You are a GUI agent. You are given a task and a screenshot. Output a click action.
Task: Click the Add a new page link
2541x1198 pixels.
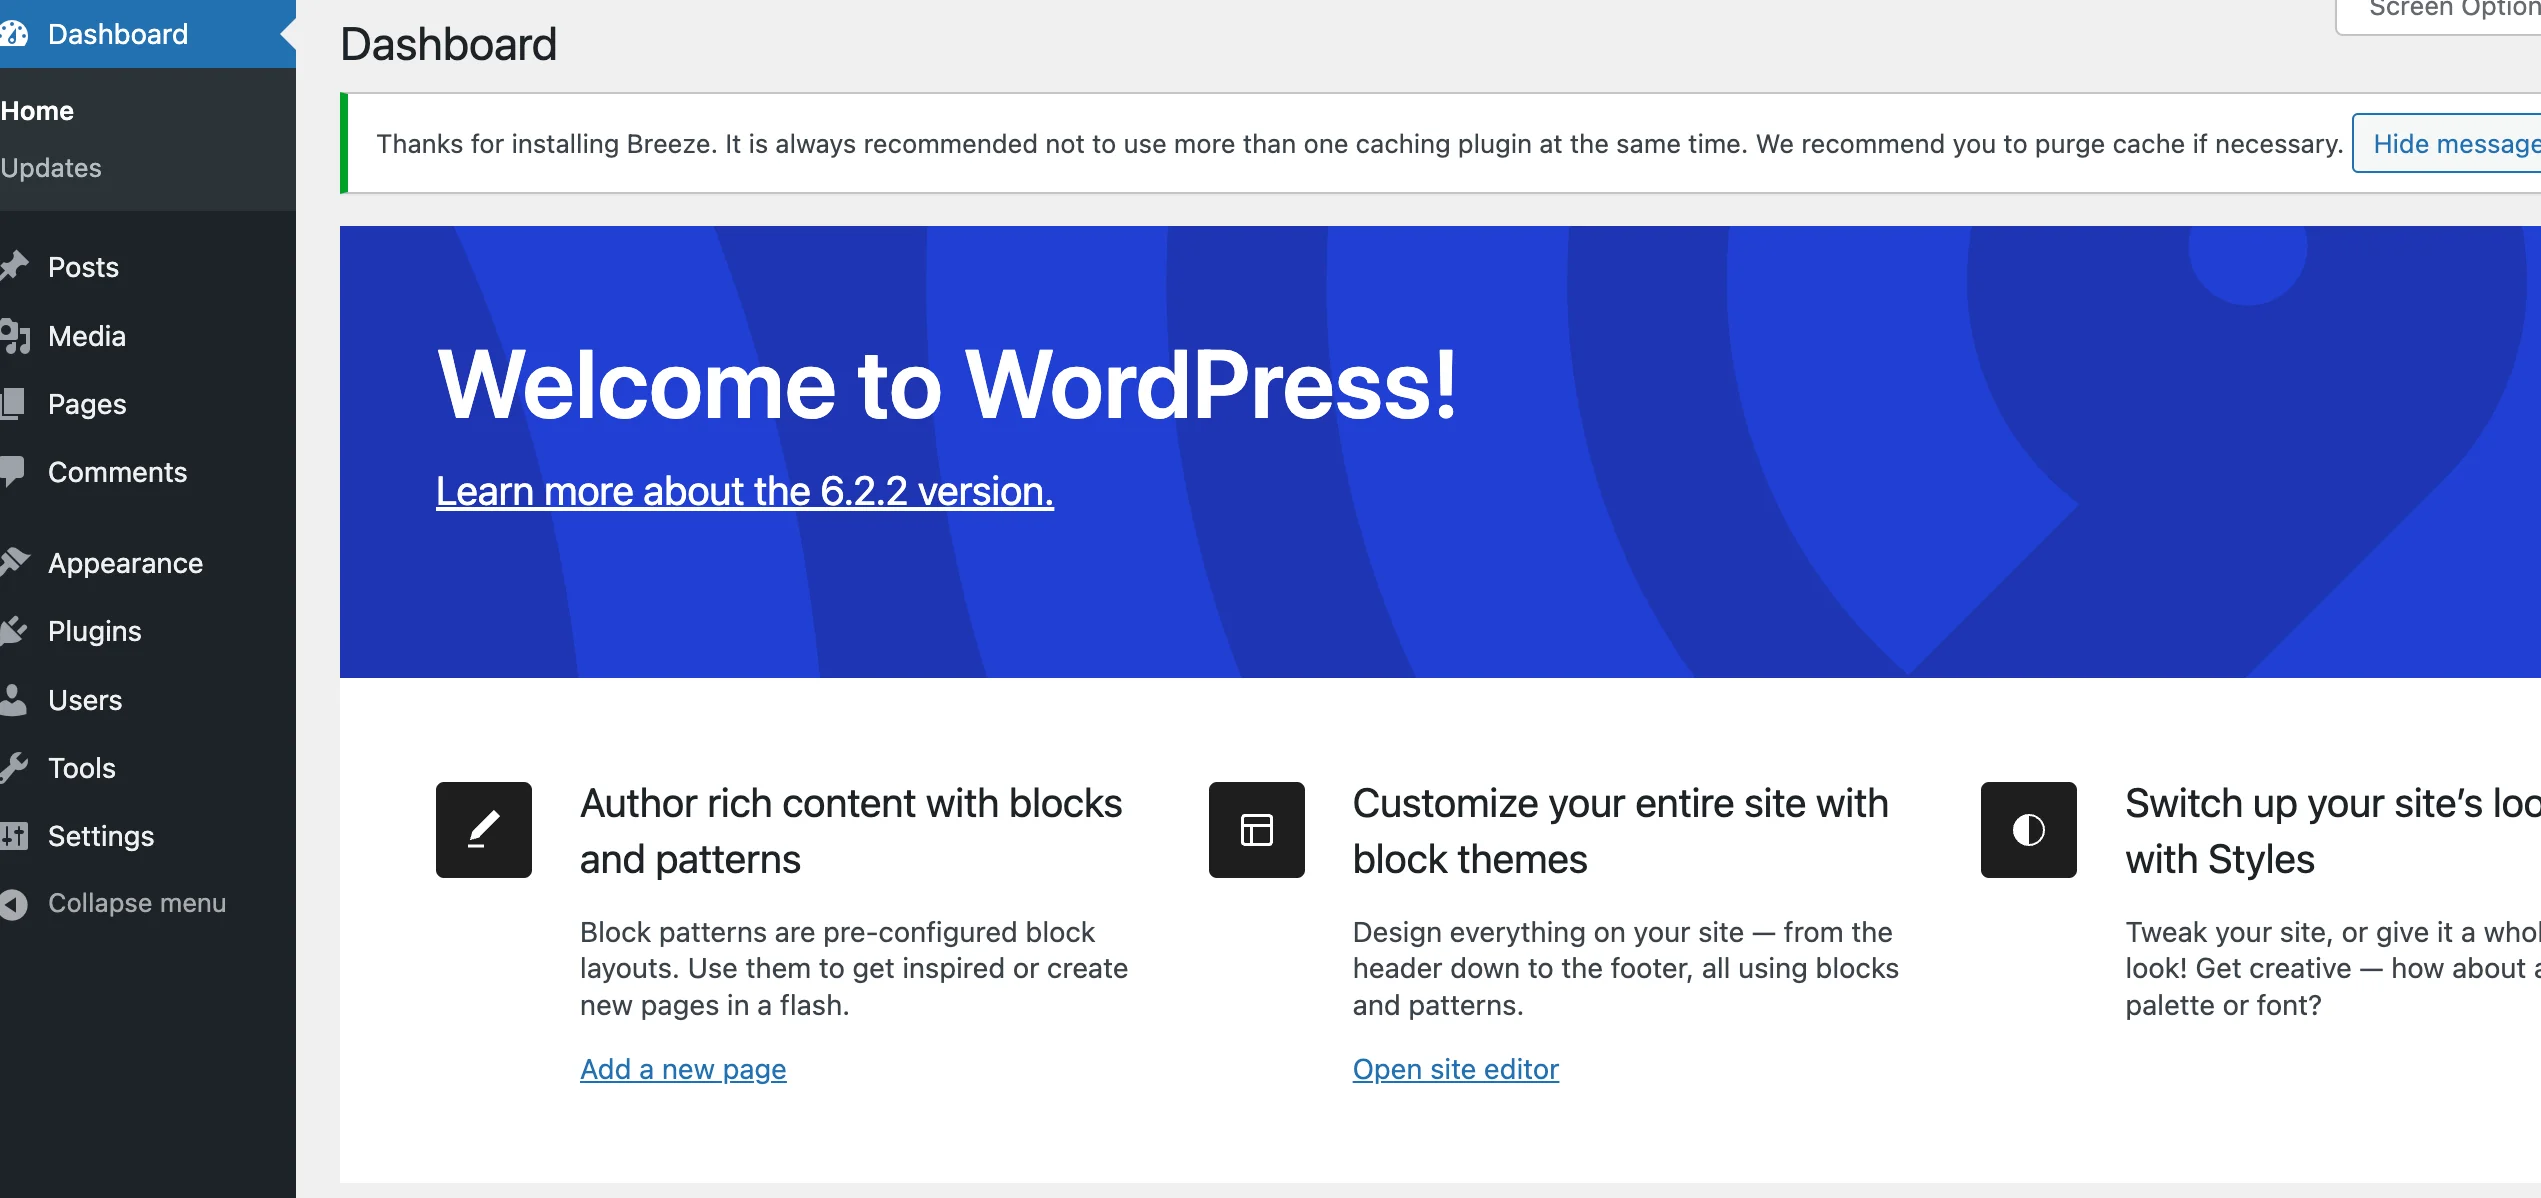coord(683,1069)
